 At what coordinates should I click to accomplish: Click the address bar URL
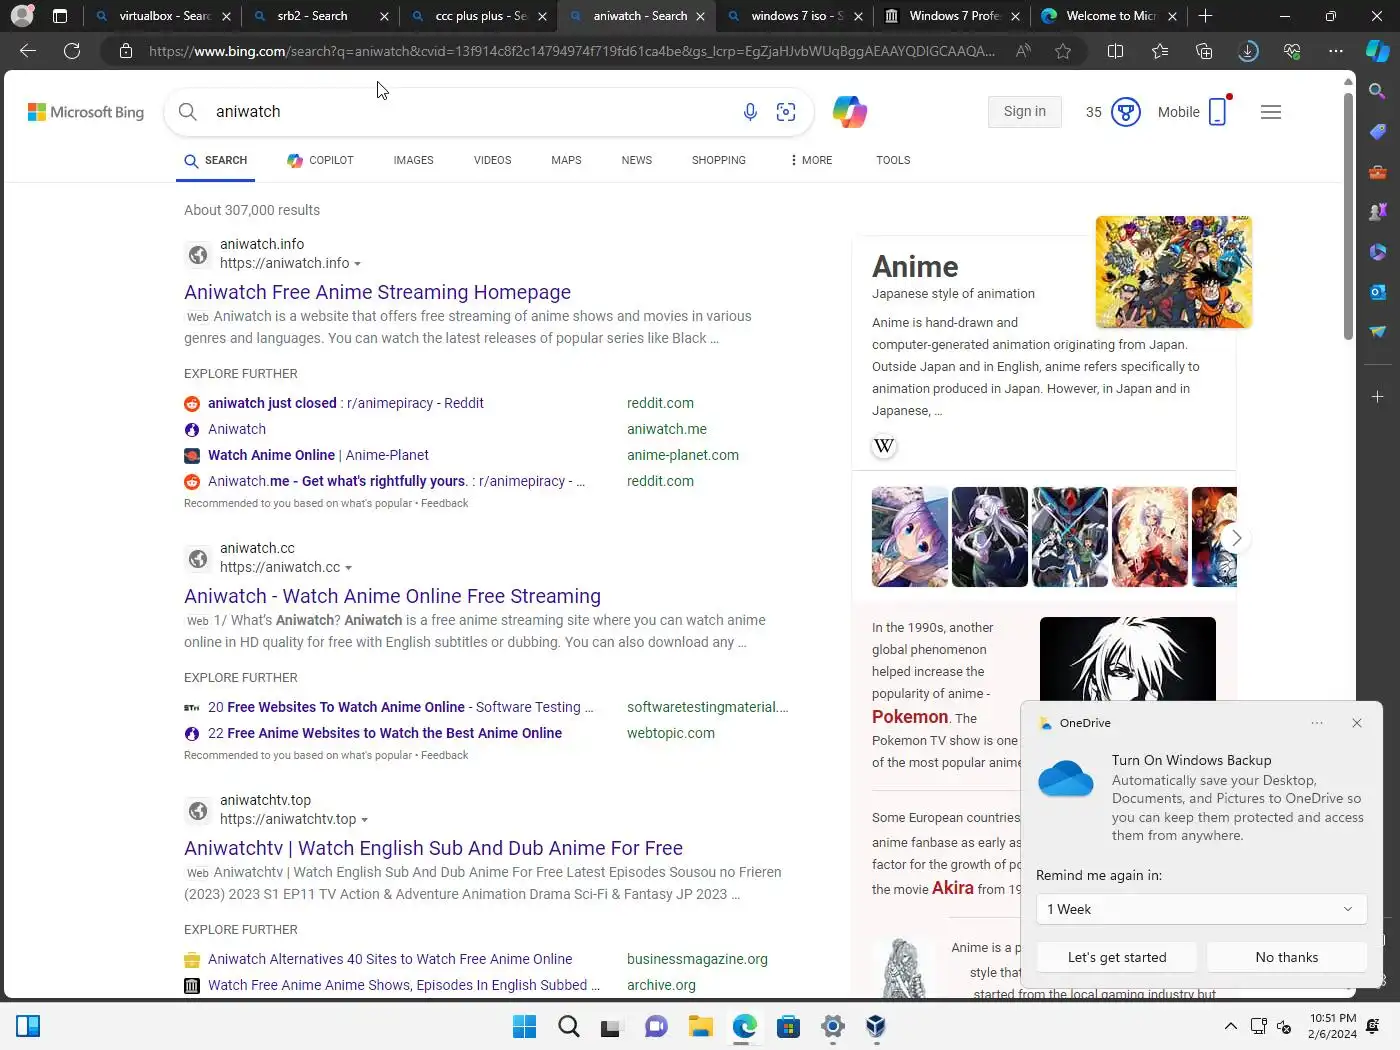(571, 51)
